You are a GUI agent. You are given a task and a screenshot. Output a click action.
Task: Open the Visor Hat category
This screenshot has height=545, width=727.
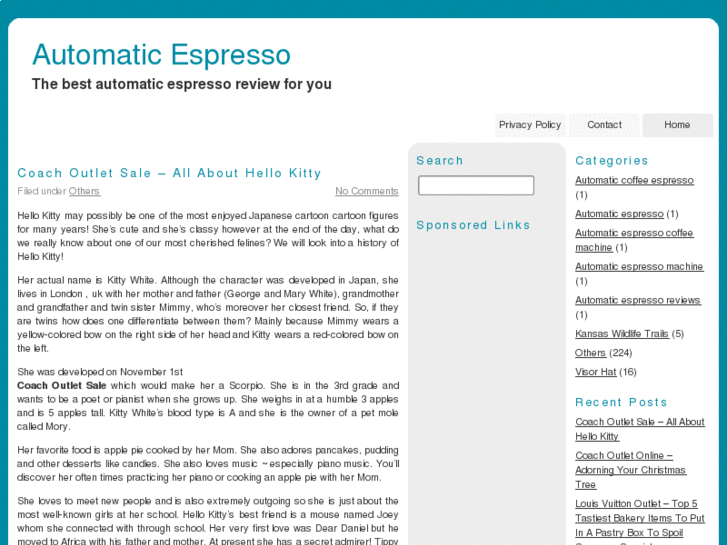coord(596,372)
